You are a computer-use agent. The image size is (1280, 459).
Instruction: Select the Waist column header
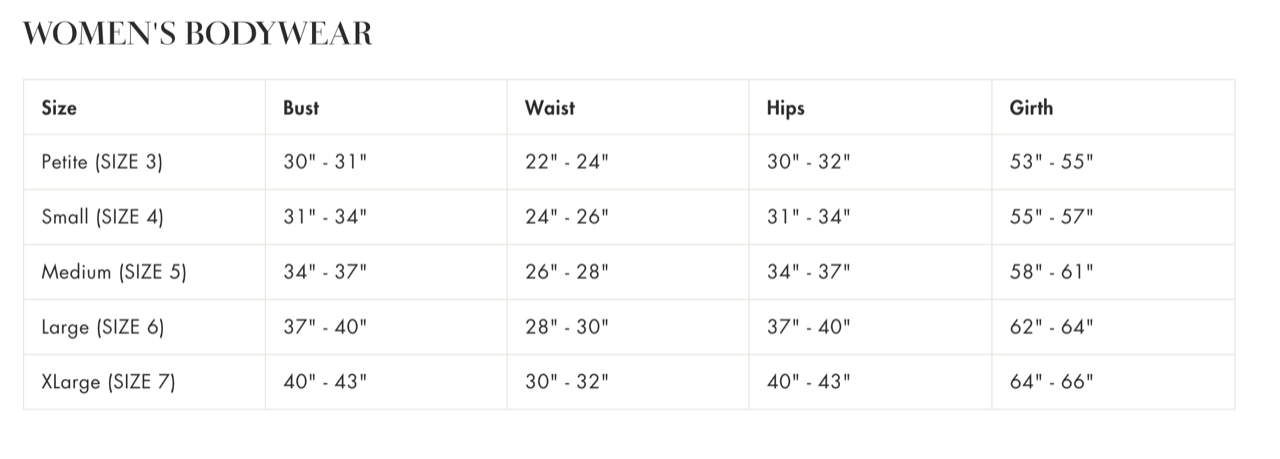[x=550, y=107]
